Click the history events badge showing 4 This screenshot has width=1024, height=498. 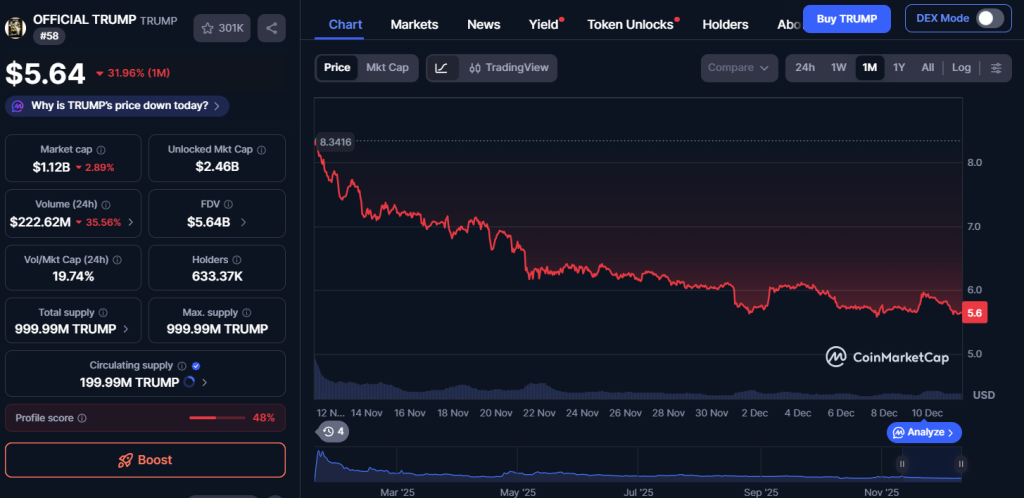coord(333,432)
